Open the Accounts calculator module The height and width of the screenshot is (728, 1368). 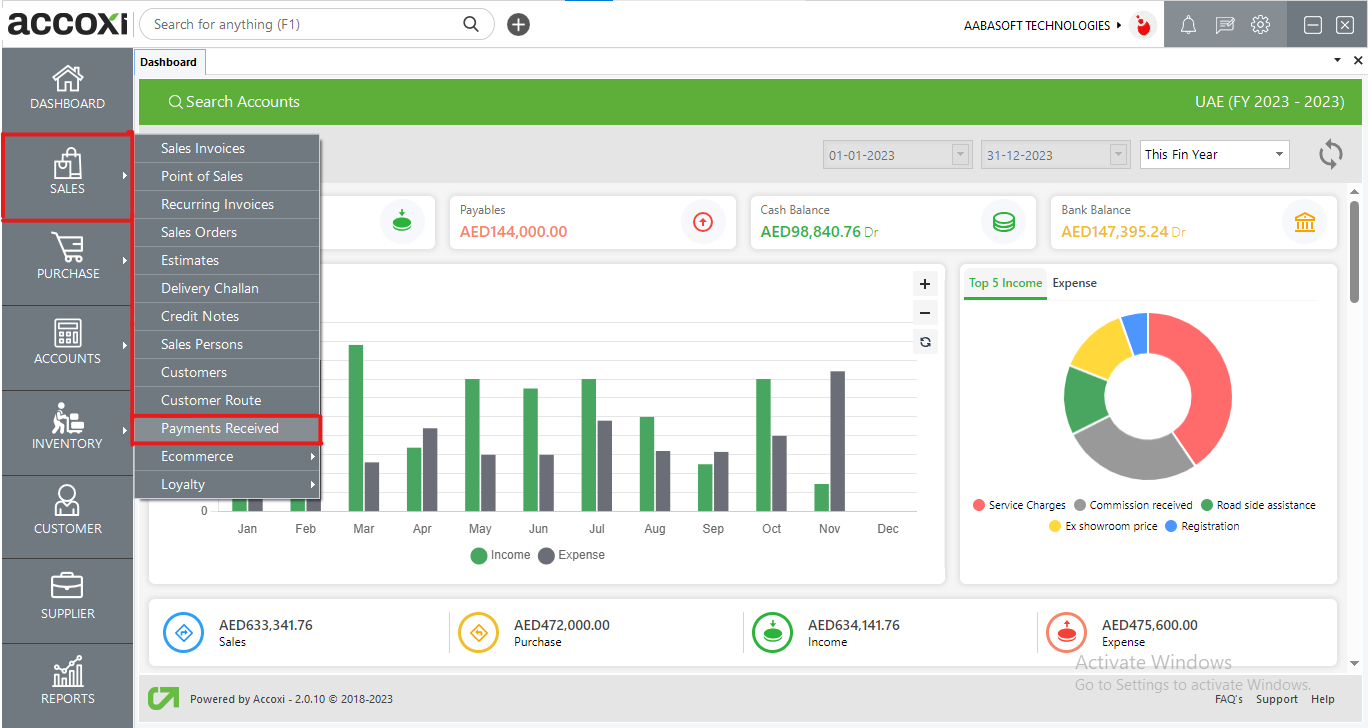pos(67,343)
